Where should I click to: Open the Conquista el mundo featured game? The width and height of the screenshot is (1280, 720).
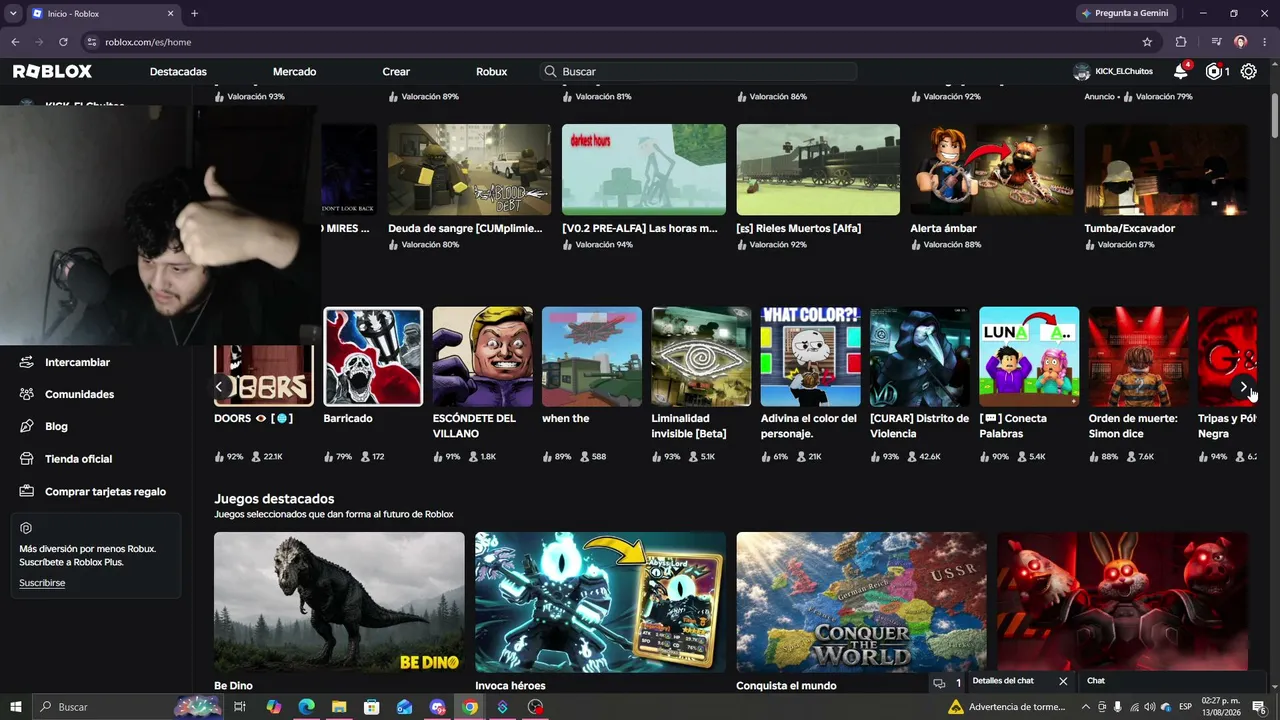tap(861, 601)
